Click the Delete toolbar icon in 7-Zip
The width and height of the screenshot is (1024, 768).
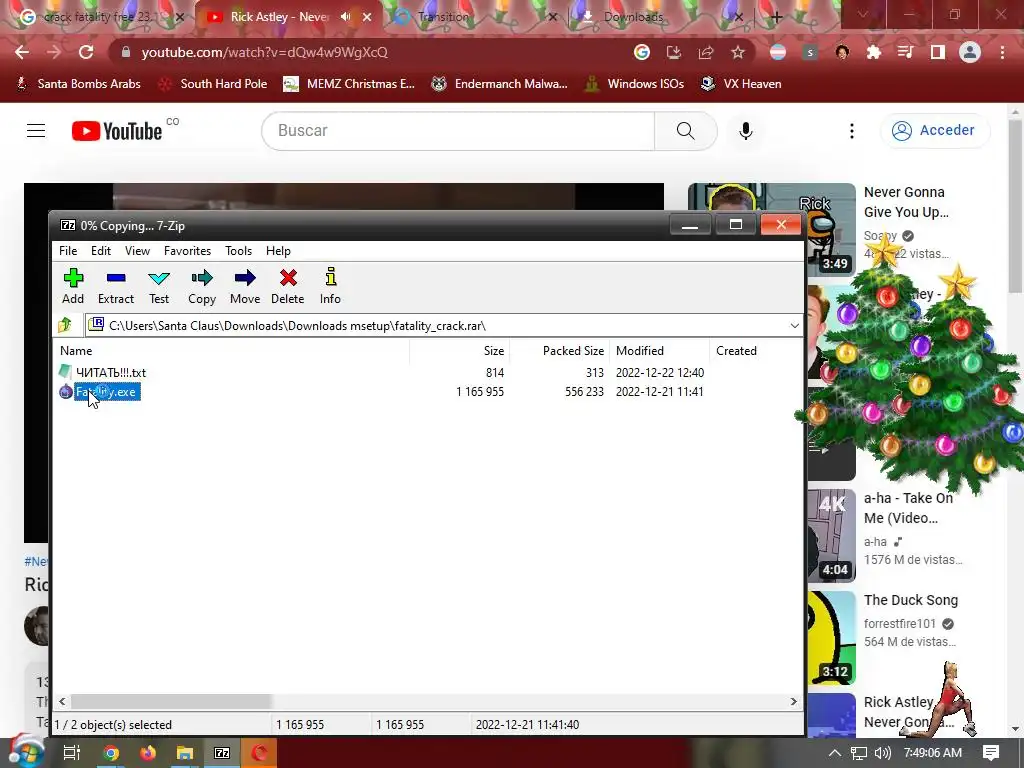[287, 286]
